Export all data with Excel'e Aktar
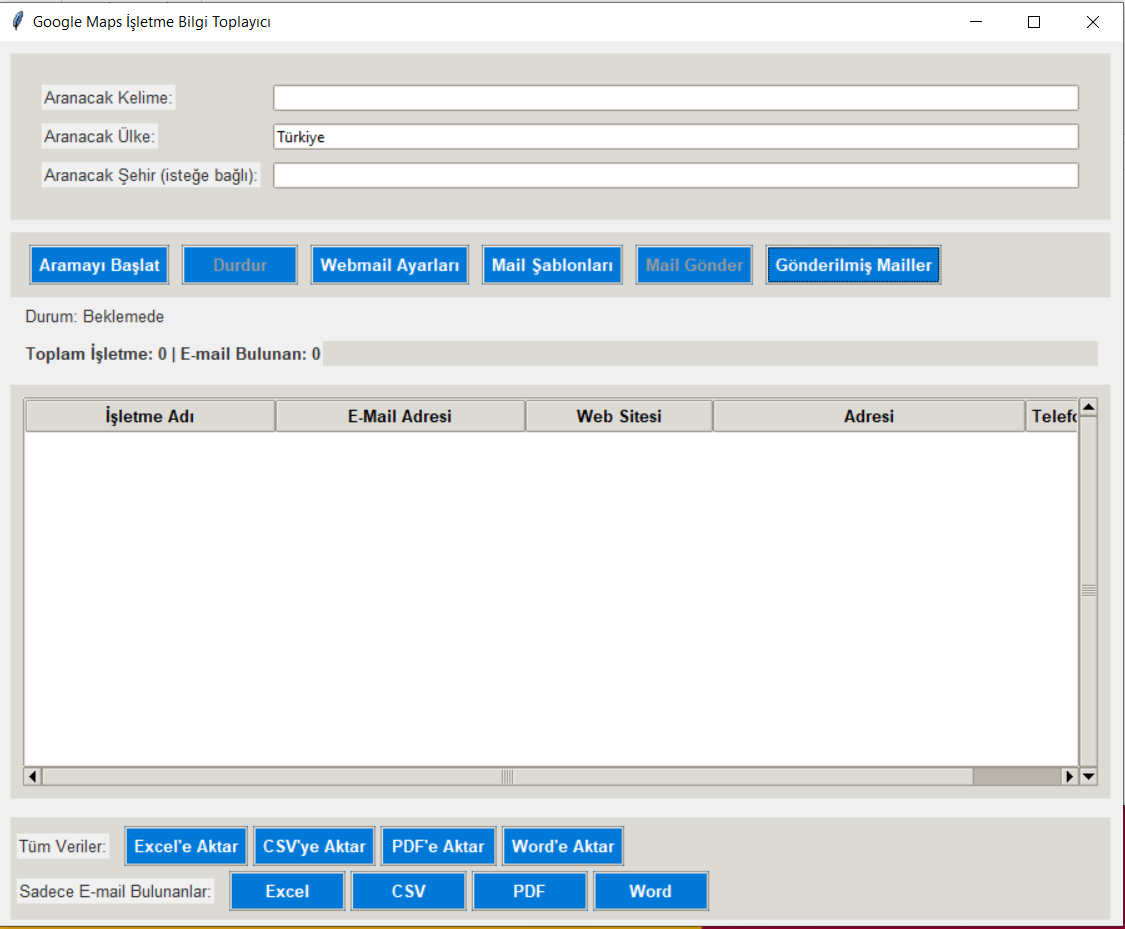 [x=186, y=847]
